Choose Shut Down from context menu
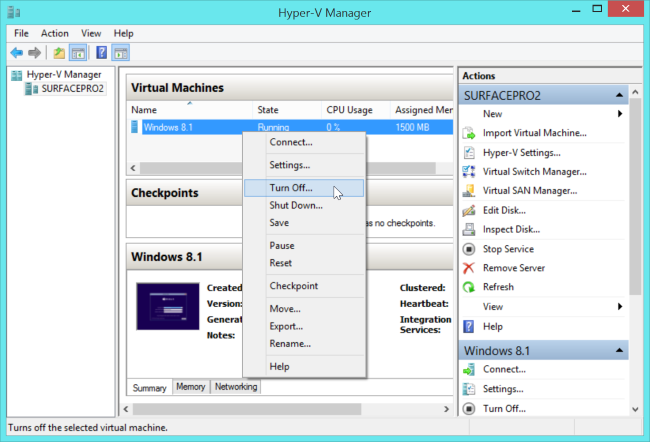Image resolution: width=650 pixels, height=442 pixels. pyautogui.click(x=295, y=205)
